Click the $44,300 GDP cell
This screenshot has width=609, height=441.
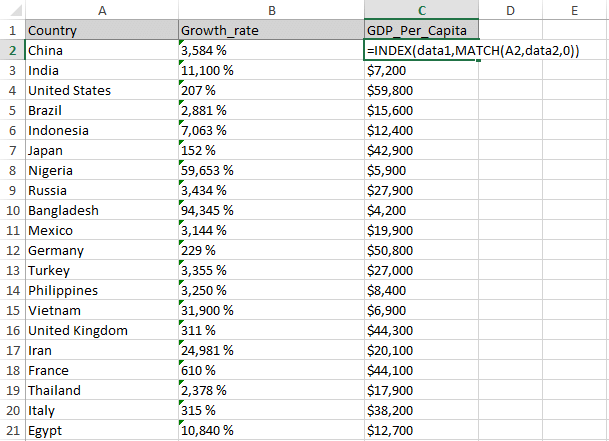421,330
